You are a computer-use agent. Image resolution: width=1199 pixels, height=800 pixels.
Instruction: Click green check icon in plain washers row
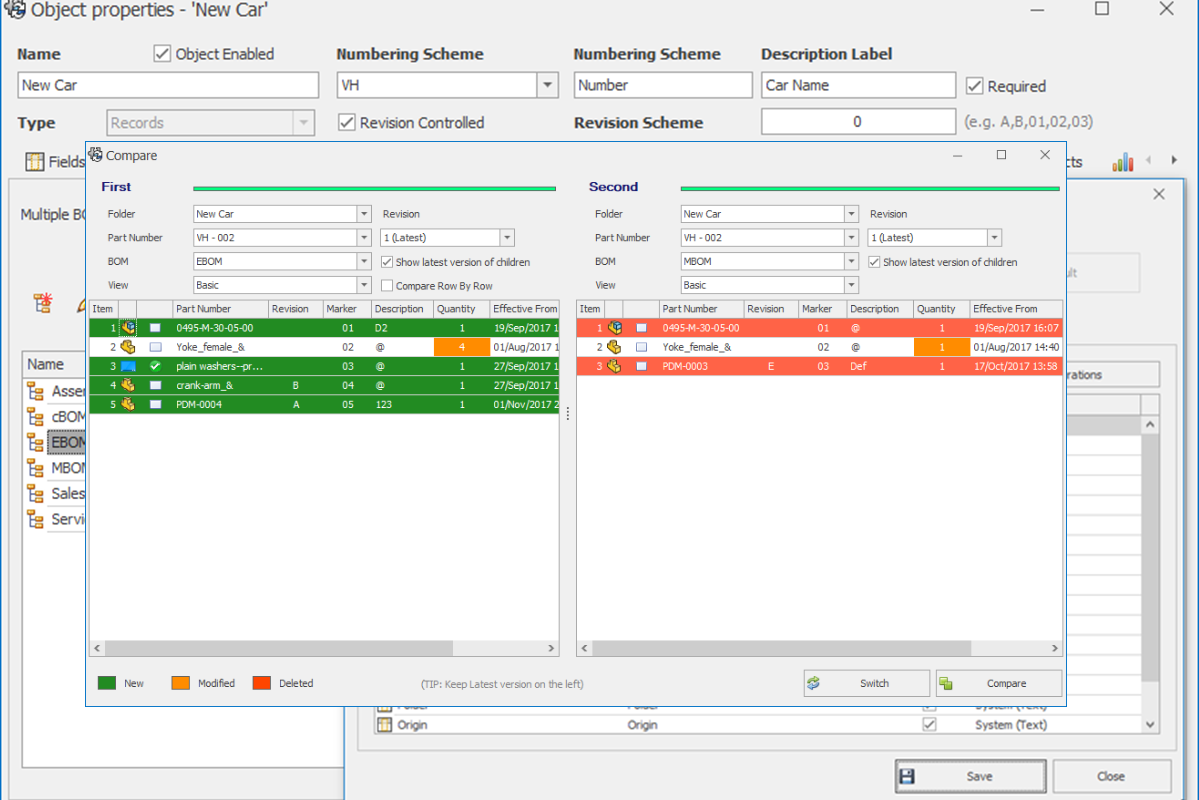pyautogui.click(x=155, y=366)
